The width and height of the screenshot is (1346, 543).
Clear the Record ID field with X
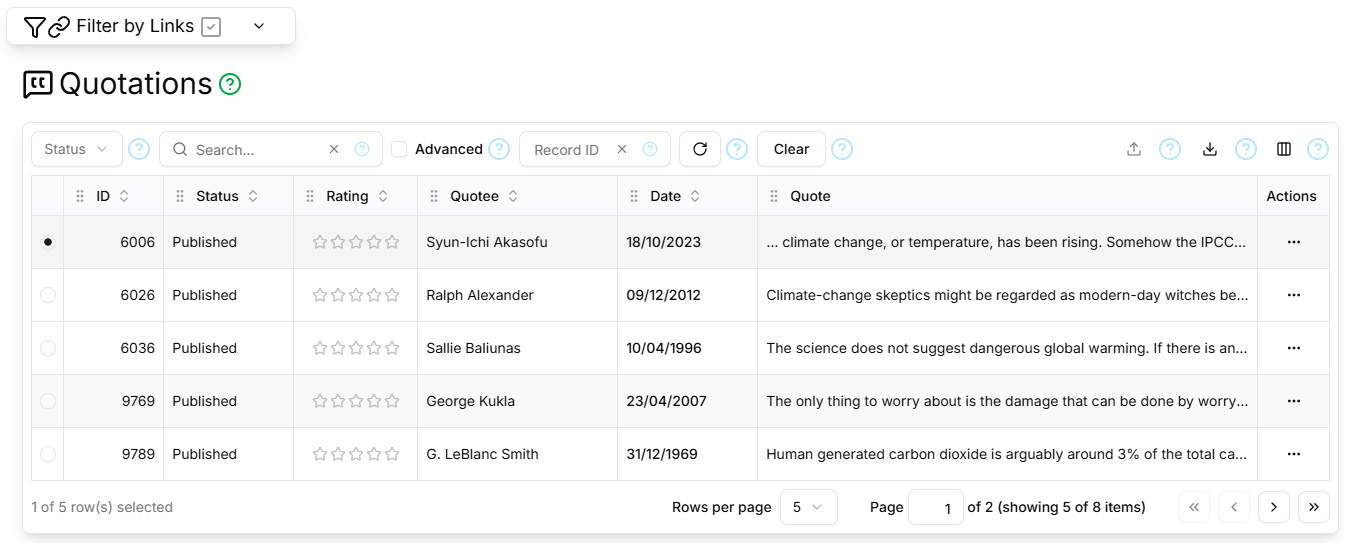click(622, 149)
